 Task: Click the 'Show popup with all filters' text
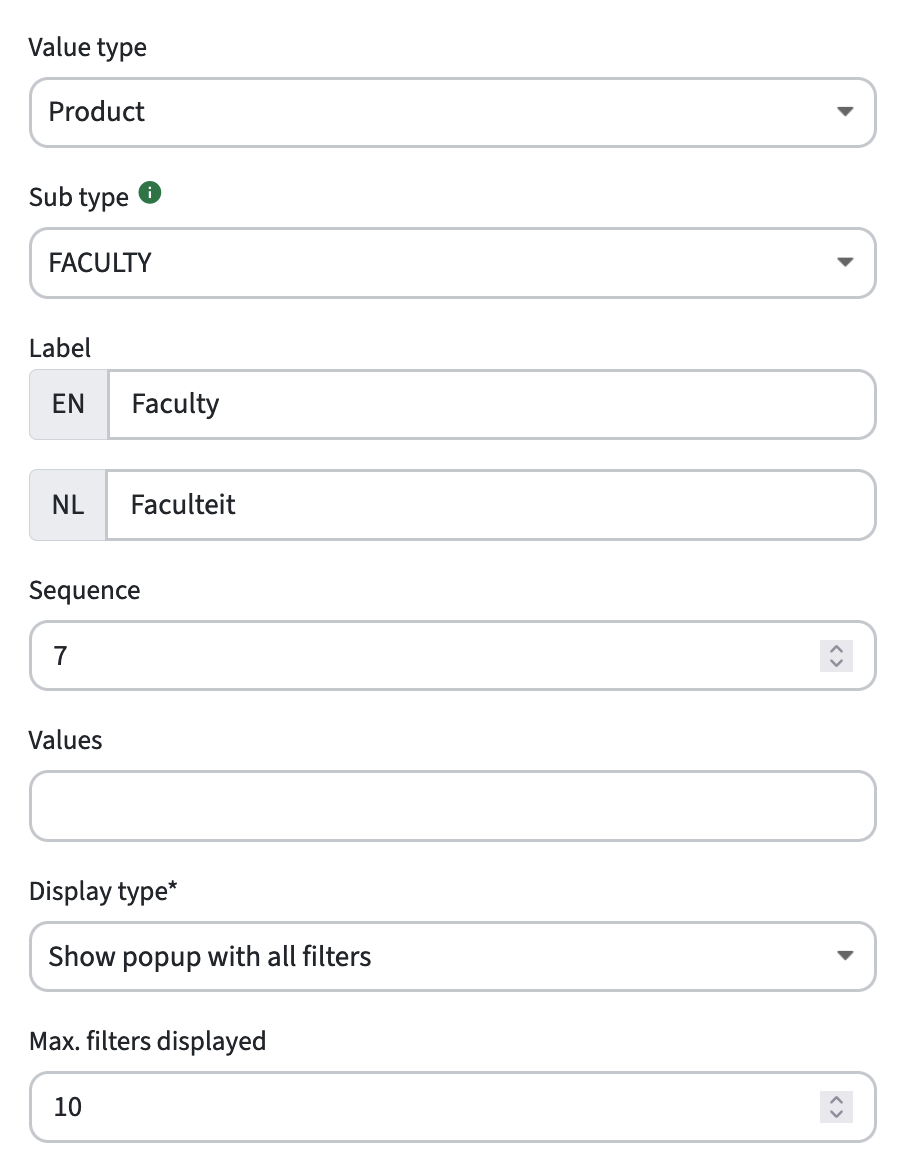point(210,957)
